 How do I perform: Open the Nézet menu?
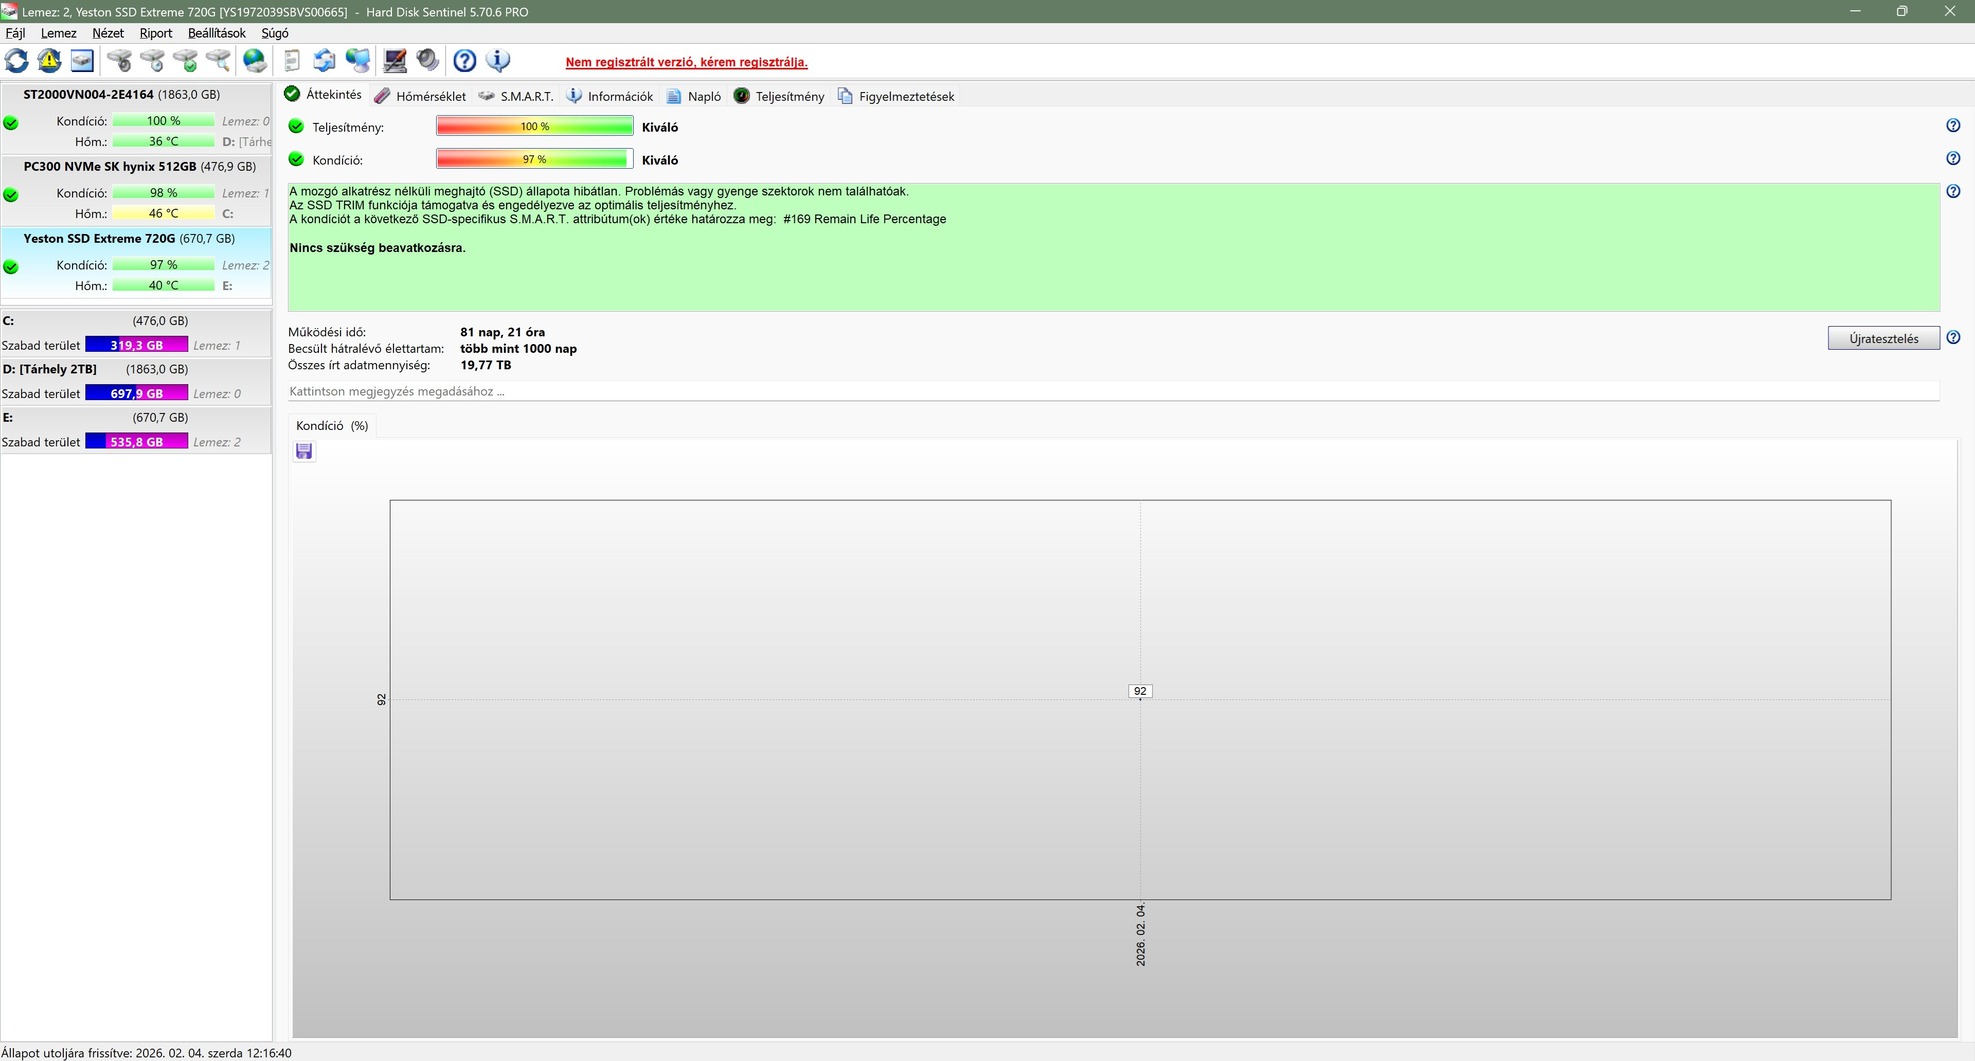[x=108, y=33]
